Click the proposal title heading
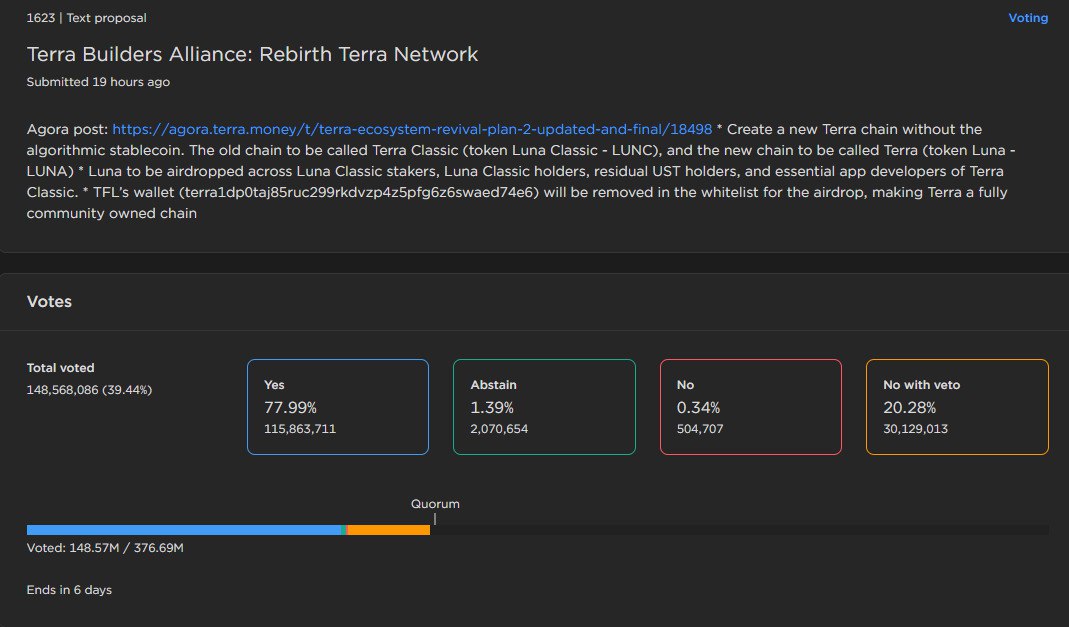The height and width of the screenshot is (627, 1069). pos(252,54)
